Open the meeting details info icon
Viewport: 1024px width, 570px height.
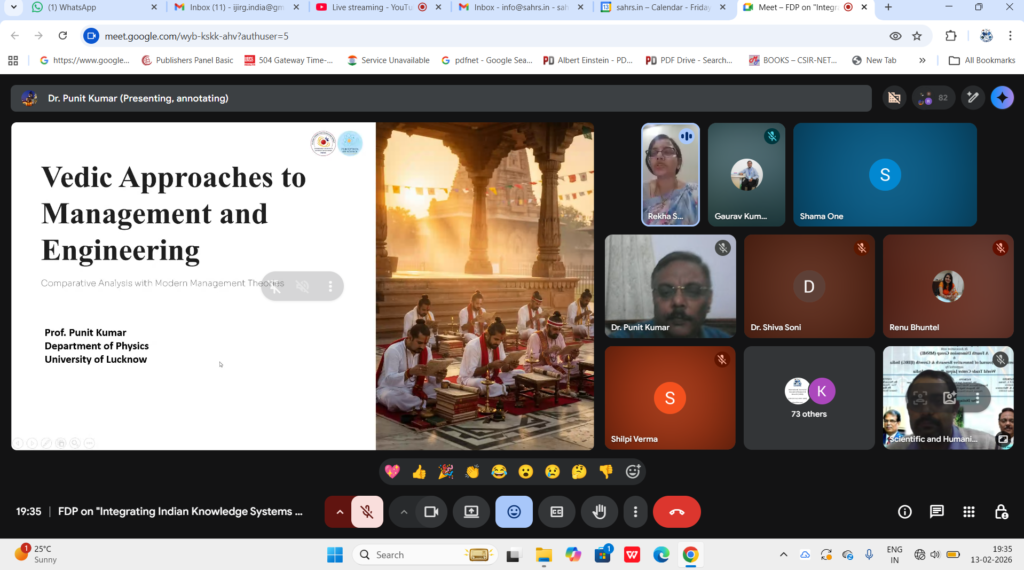click(x=905, y=512)
